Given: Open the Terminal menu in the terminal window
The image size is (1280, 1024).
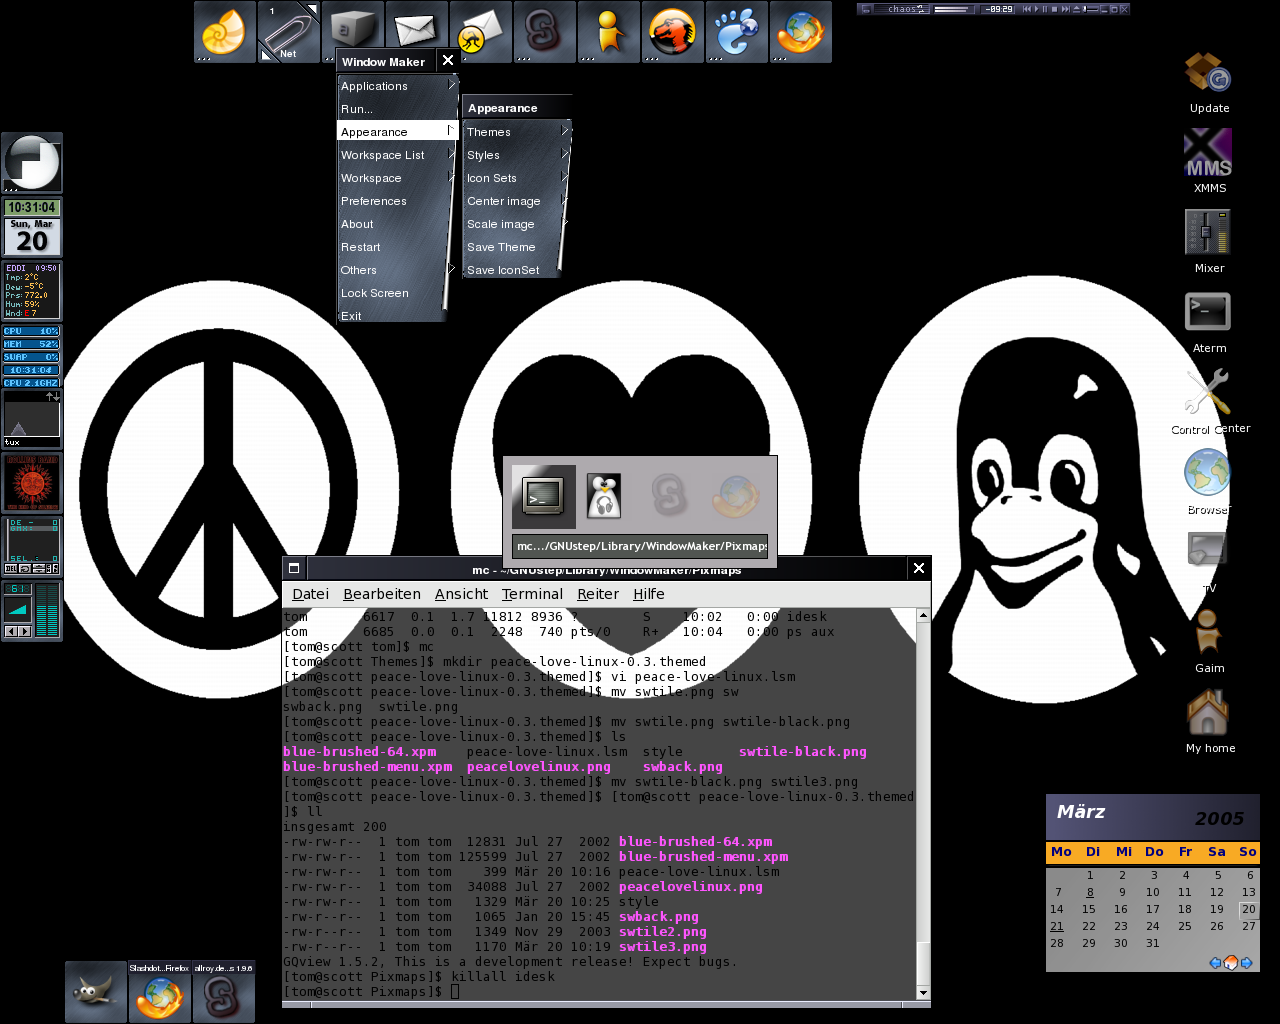Looking at the screenshot, I should click(531, 593).
